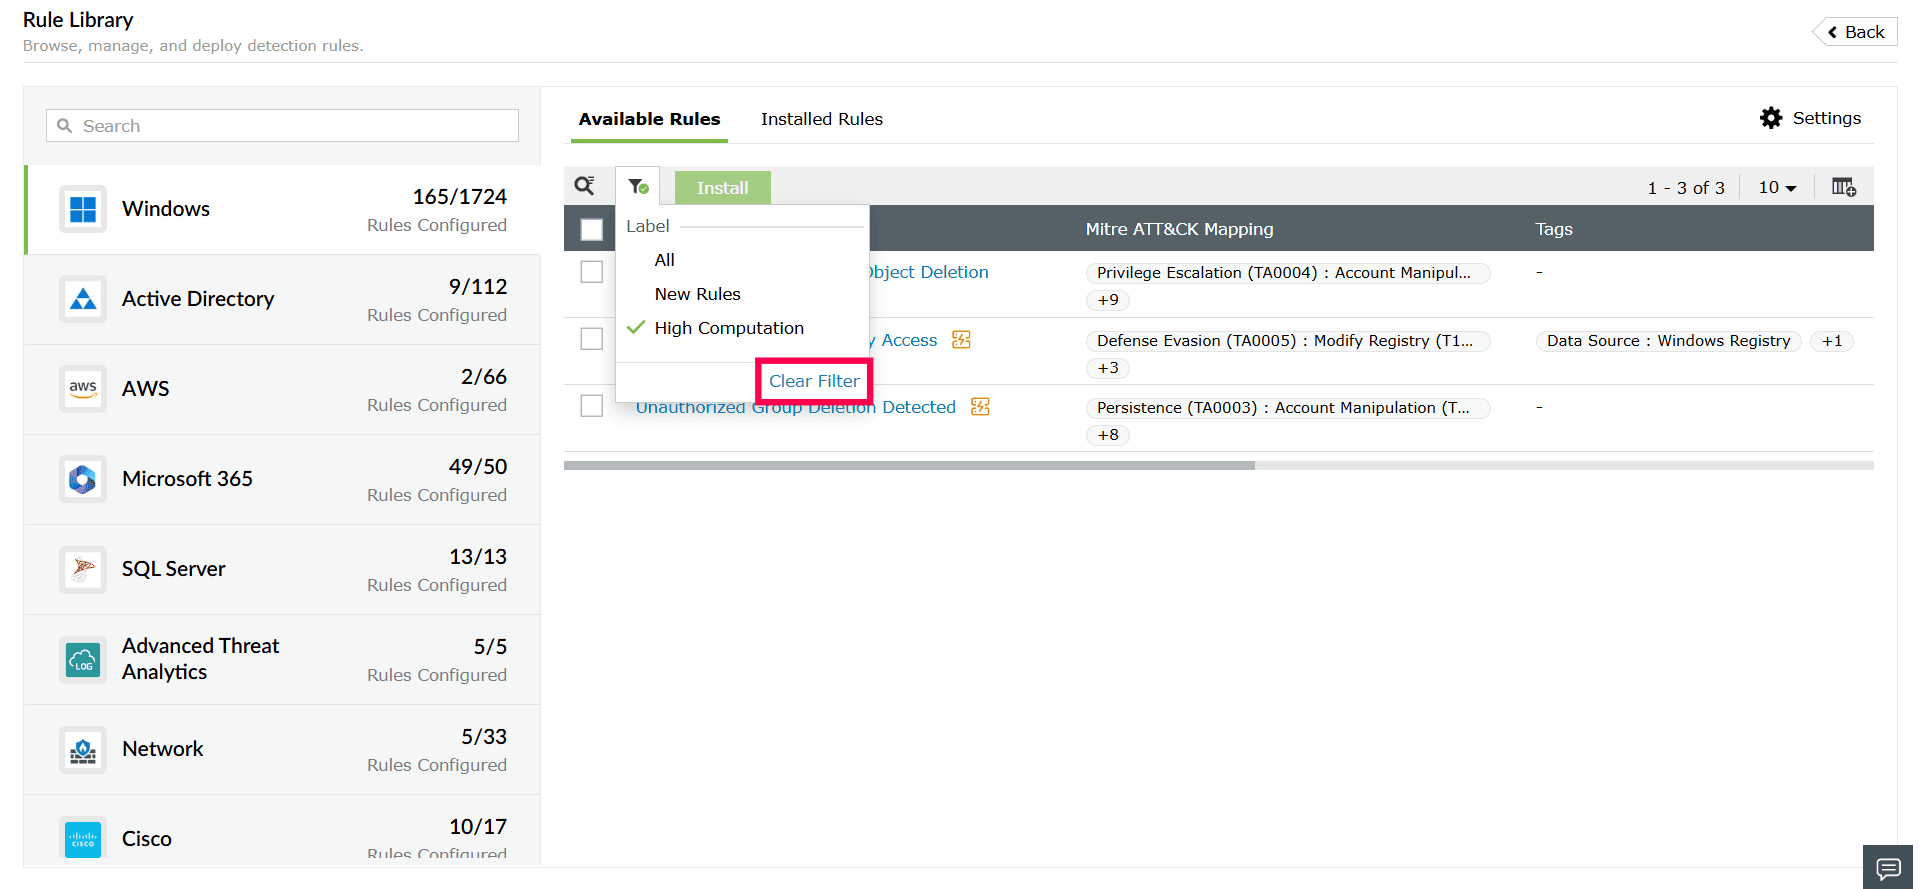Click the horizontal scrollbar under the table
The height and width of the screenshot is (889, 1919).
pyautogui.click(x=909, y=465)
